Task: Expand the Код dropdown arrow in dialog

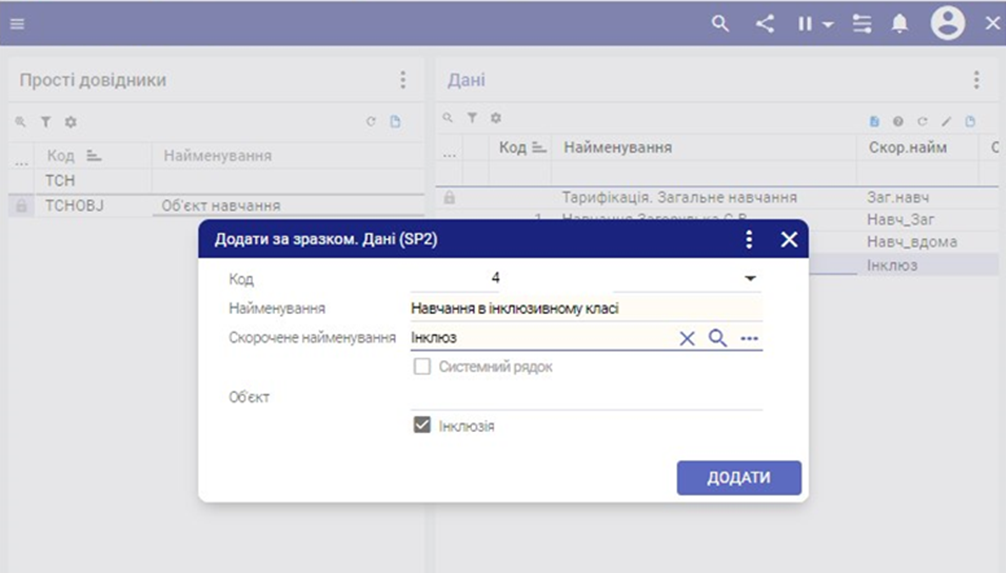Action: coord(750,279)
